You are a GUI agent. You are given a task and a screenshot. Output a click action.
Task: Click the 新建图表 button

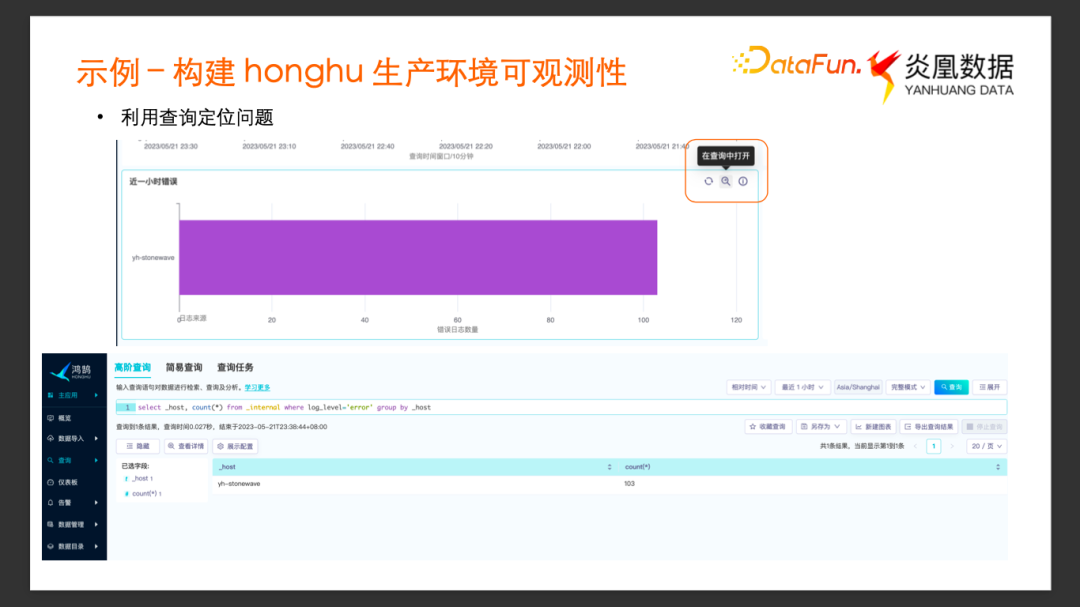pyautogui.click(x=873, y=426)
